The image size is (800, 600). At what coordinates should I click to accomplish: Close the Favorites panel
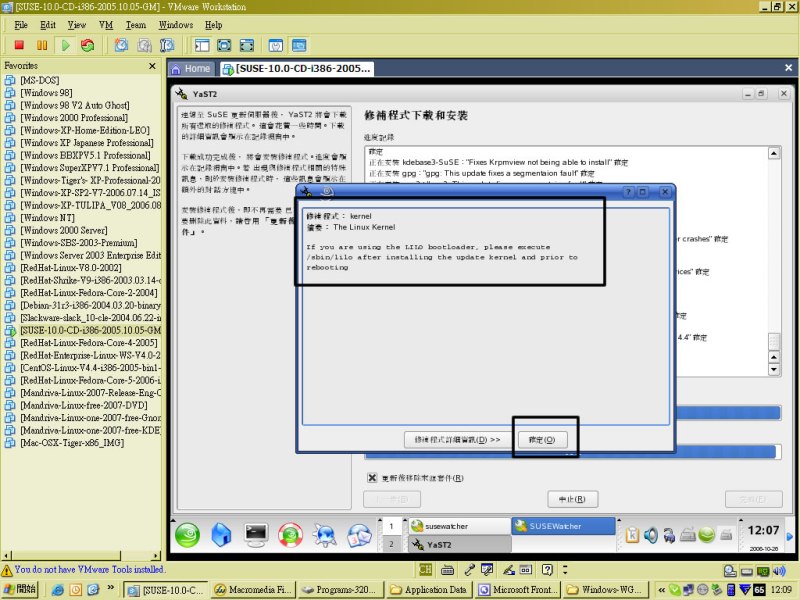[x=152, y=66]
